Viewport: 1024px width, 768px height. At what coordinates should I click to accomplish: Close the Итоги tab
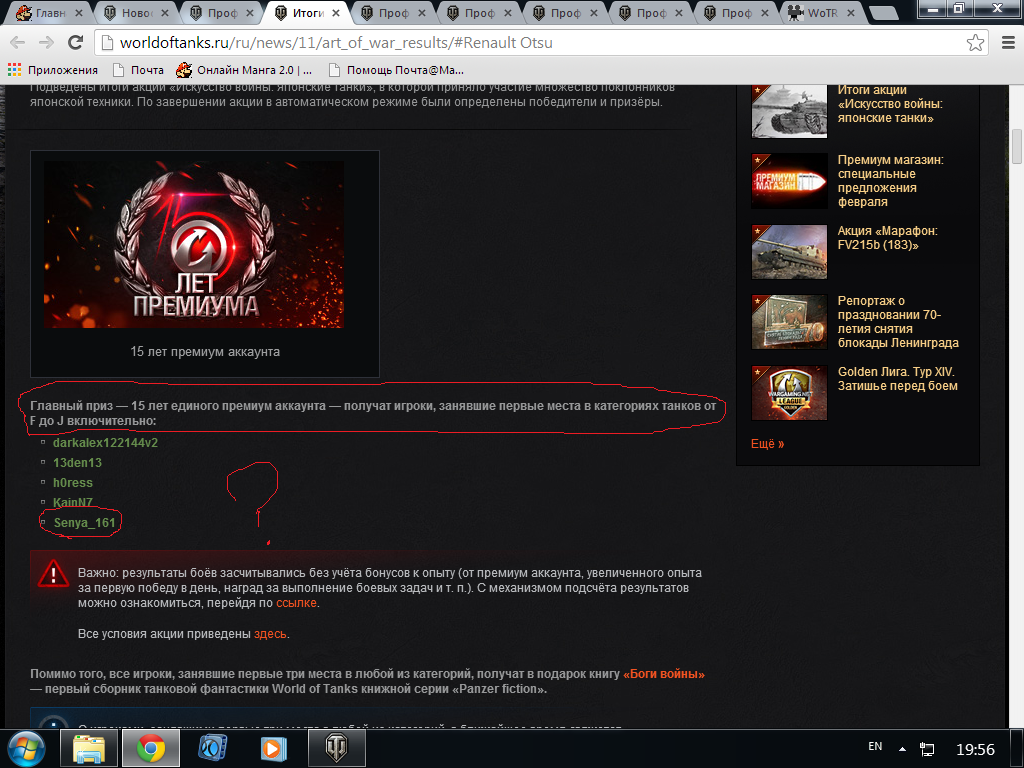click(336, 12)
